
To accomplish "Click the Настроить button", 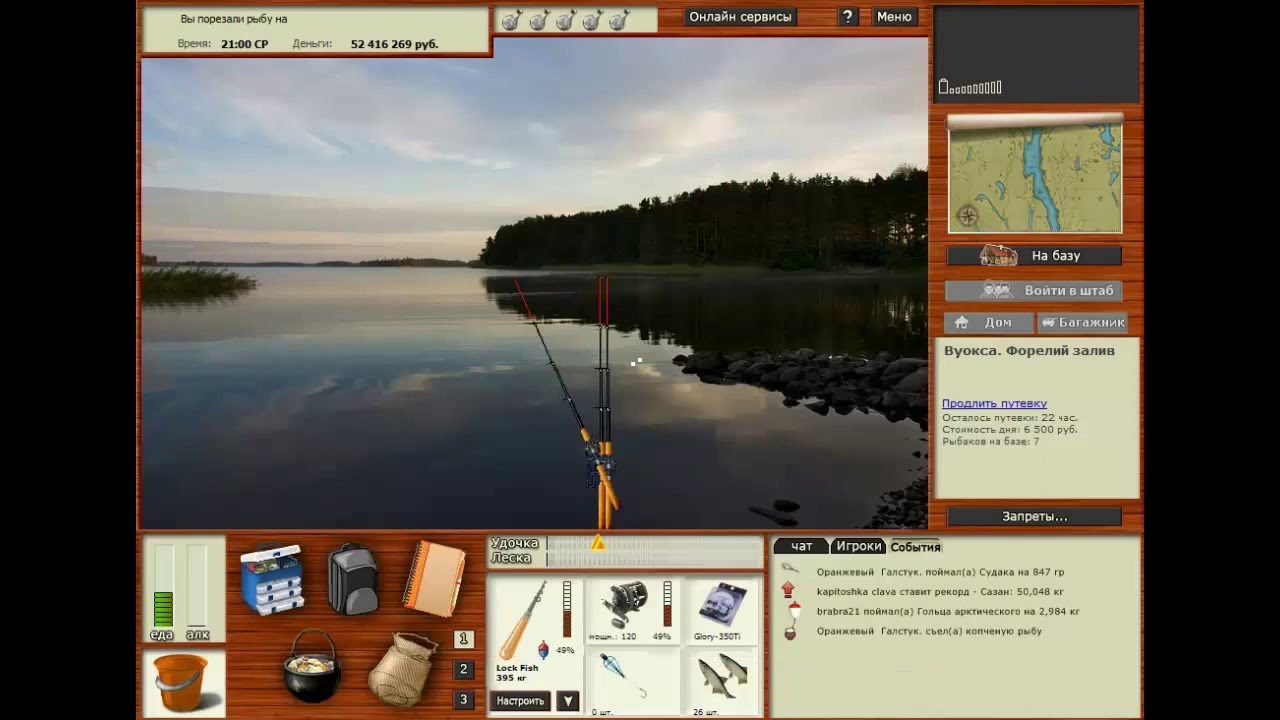I will (x=520, y=701).
